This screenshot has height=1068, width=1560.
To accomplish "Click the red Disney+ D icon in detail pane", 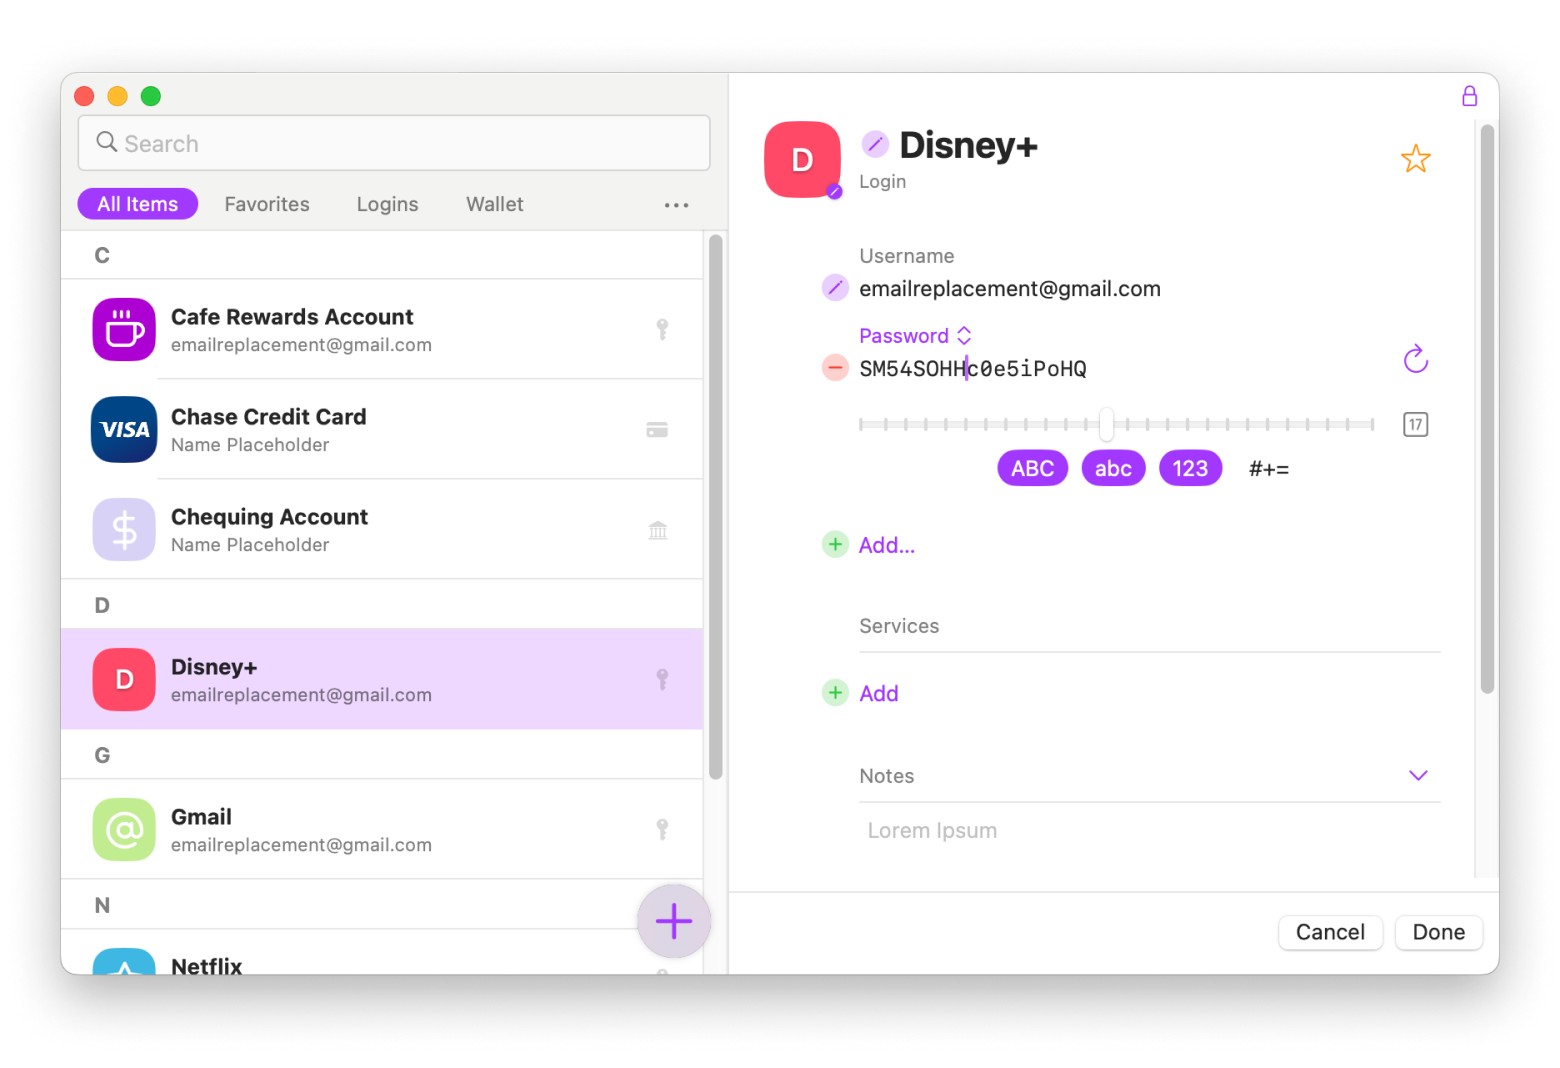I will coord(802,160).
